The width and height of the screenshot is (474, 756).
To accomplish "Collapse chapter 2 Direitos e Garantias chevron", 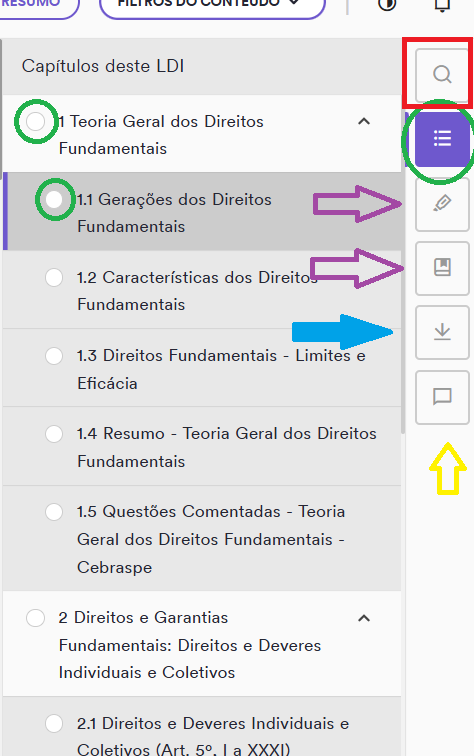I will click(x=364, y=618).
